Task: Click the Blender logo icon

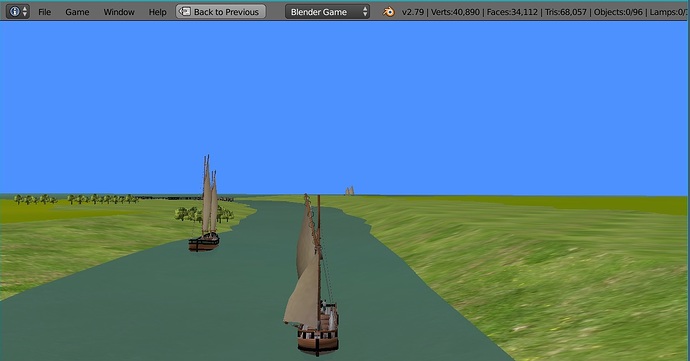Action: [389, 12]
